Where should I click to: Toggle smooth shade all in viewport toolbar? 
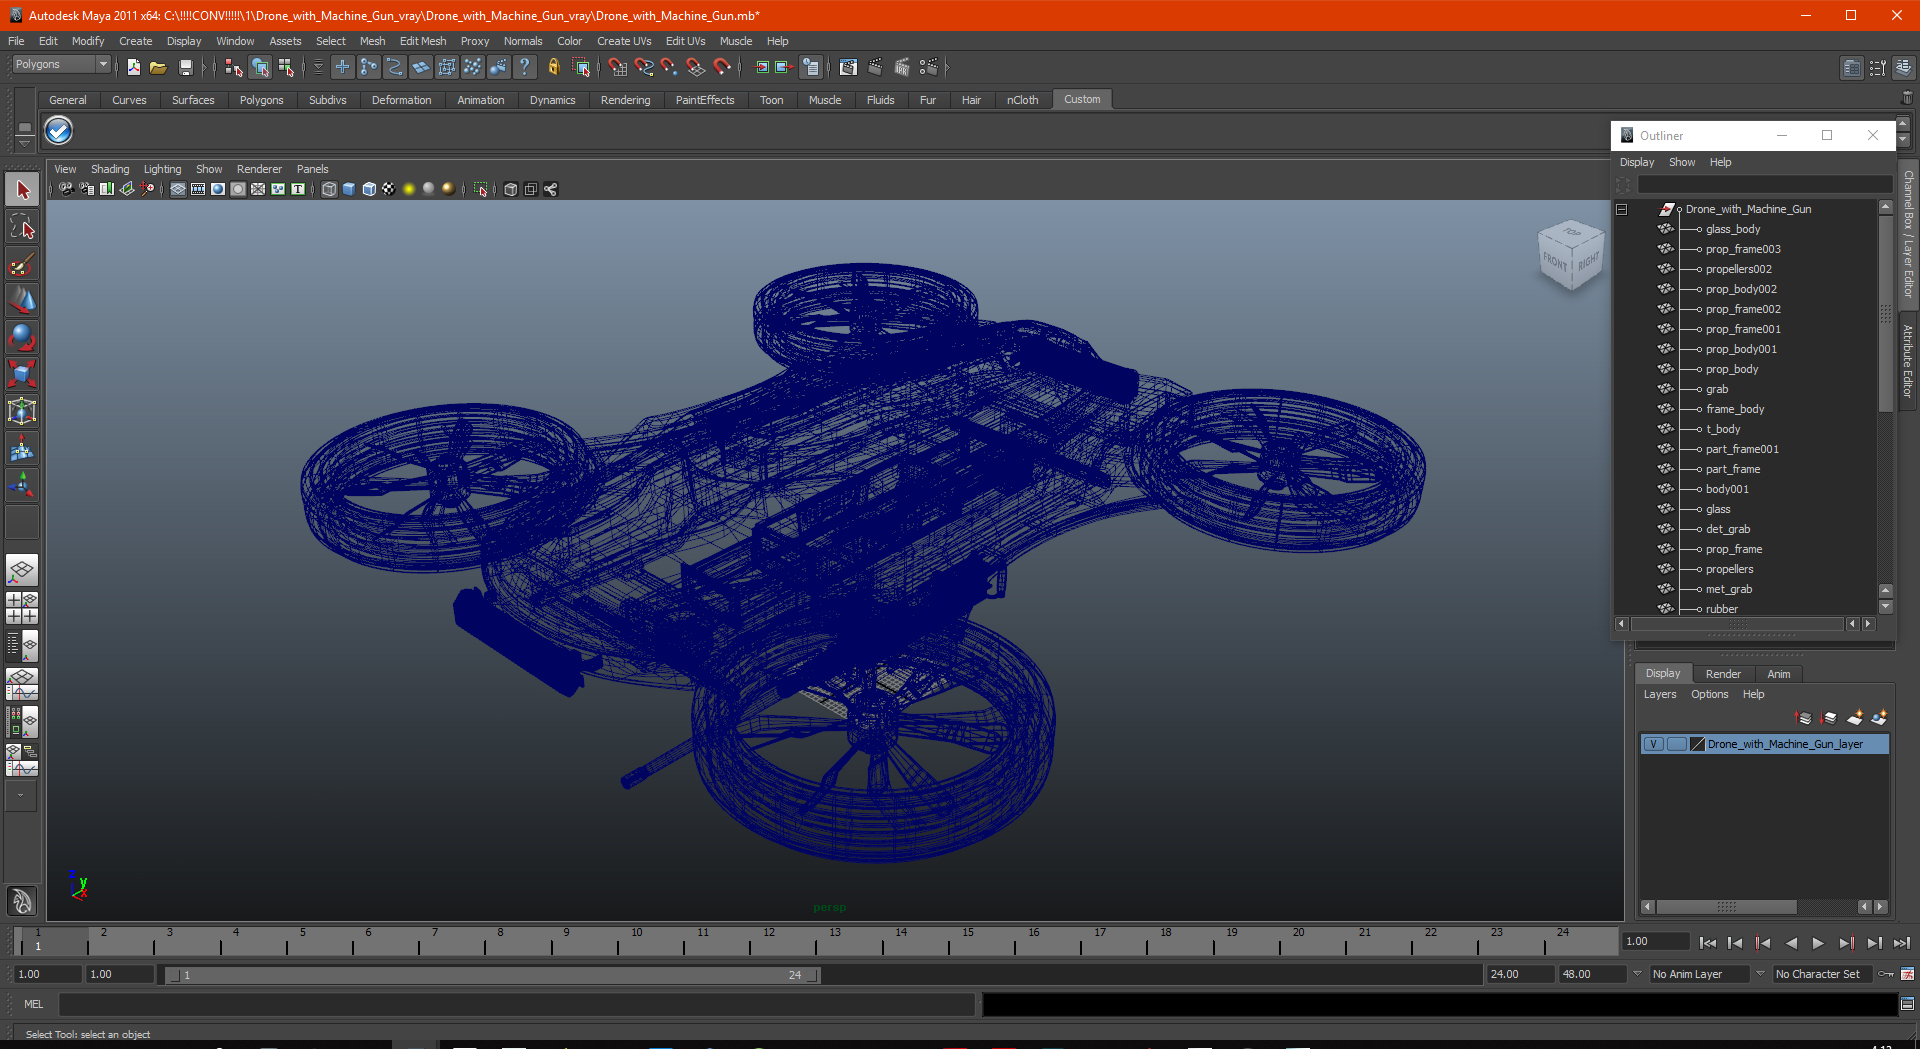[x=349, y=189]
